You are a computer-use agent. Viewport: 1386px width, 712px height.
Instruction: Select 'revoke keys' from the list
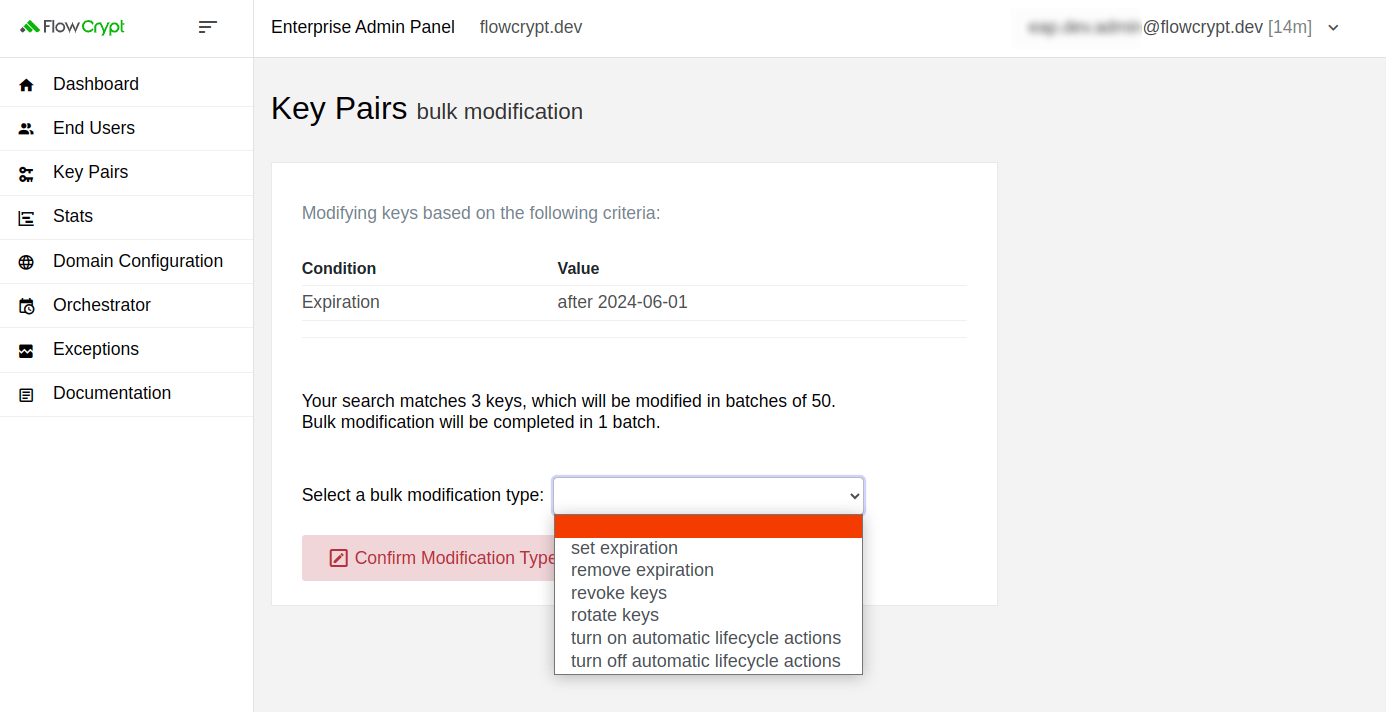(x=708, y=593)
